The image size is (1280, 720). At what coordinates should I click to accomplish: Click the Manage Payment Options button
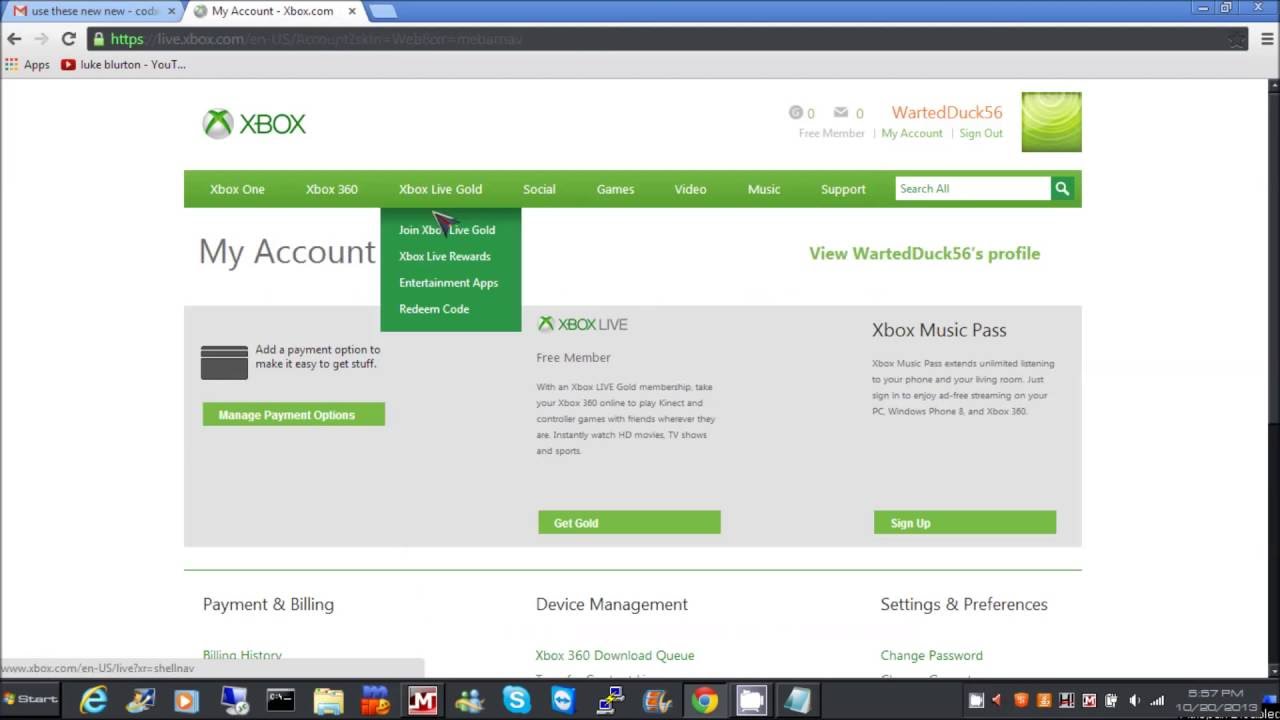click(294, 414)
